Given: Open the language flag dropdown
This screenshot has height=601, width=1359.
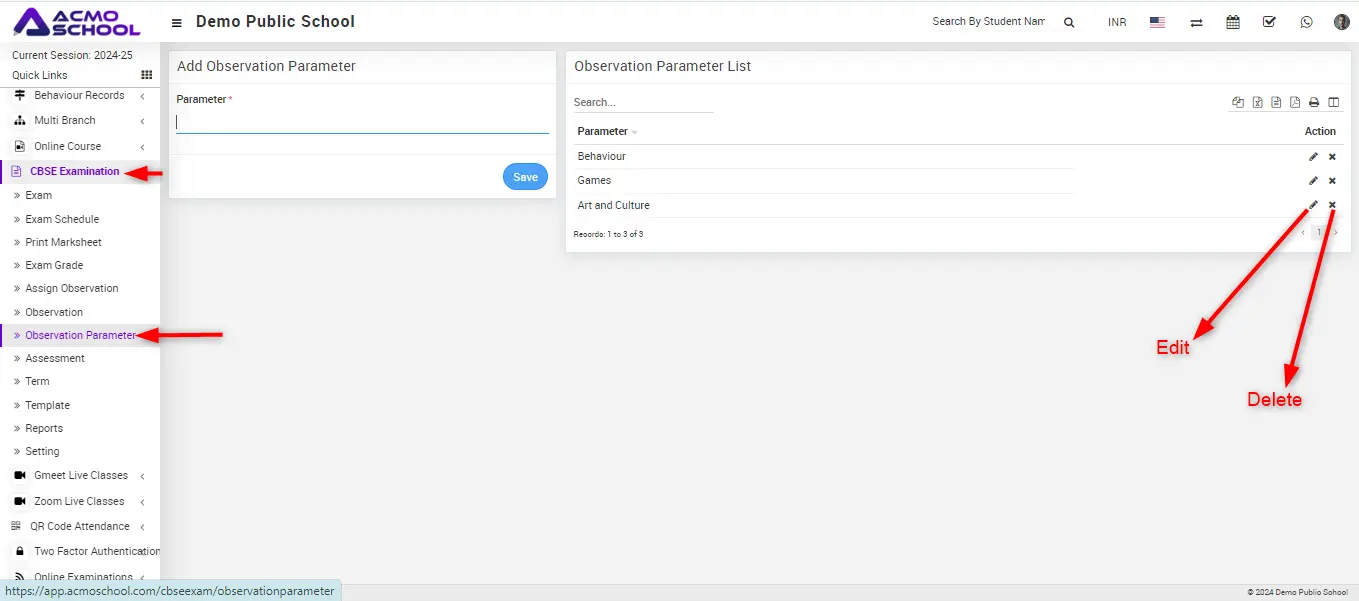Looking at the screenshot, I should 1157,22.
